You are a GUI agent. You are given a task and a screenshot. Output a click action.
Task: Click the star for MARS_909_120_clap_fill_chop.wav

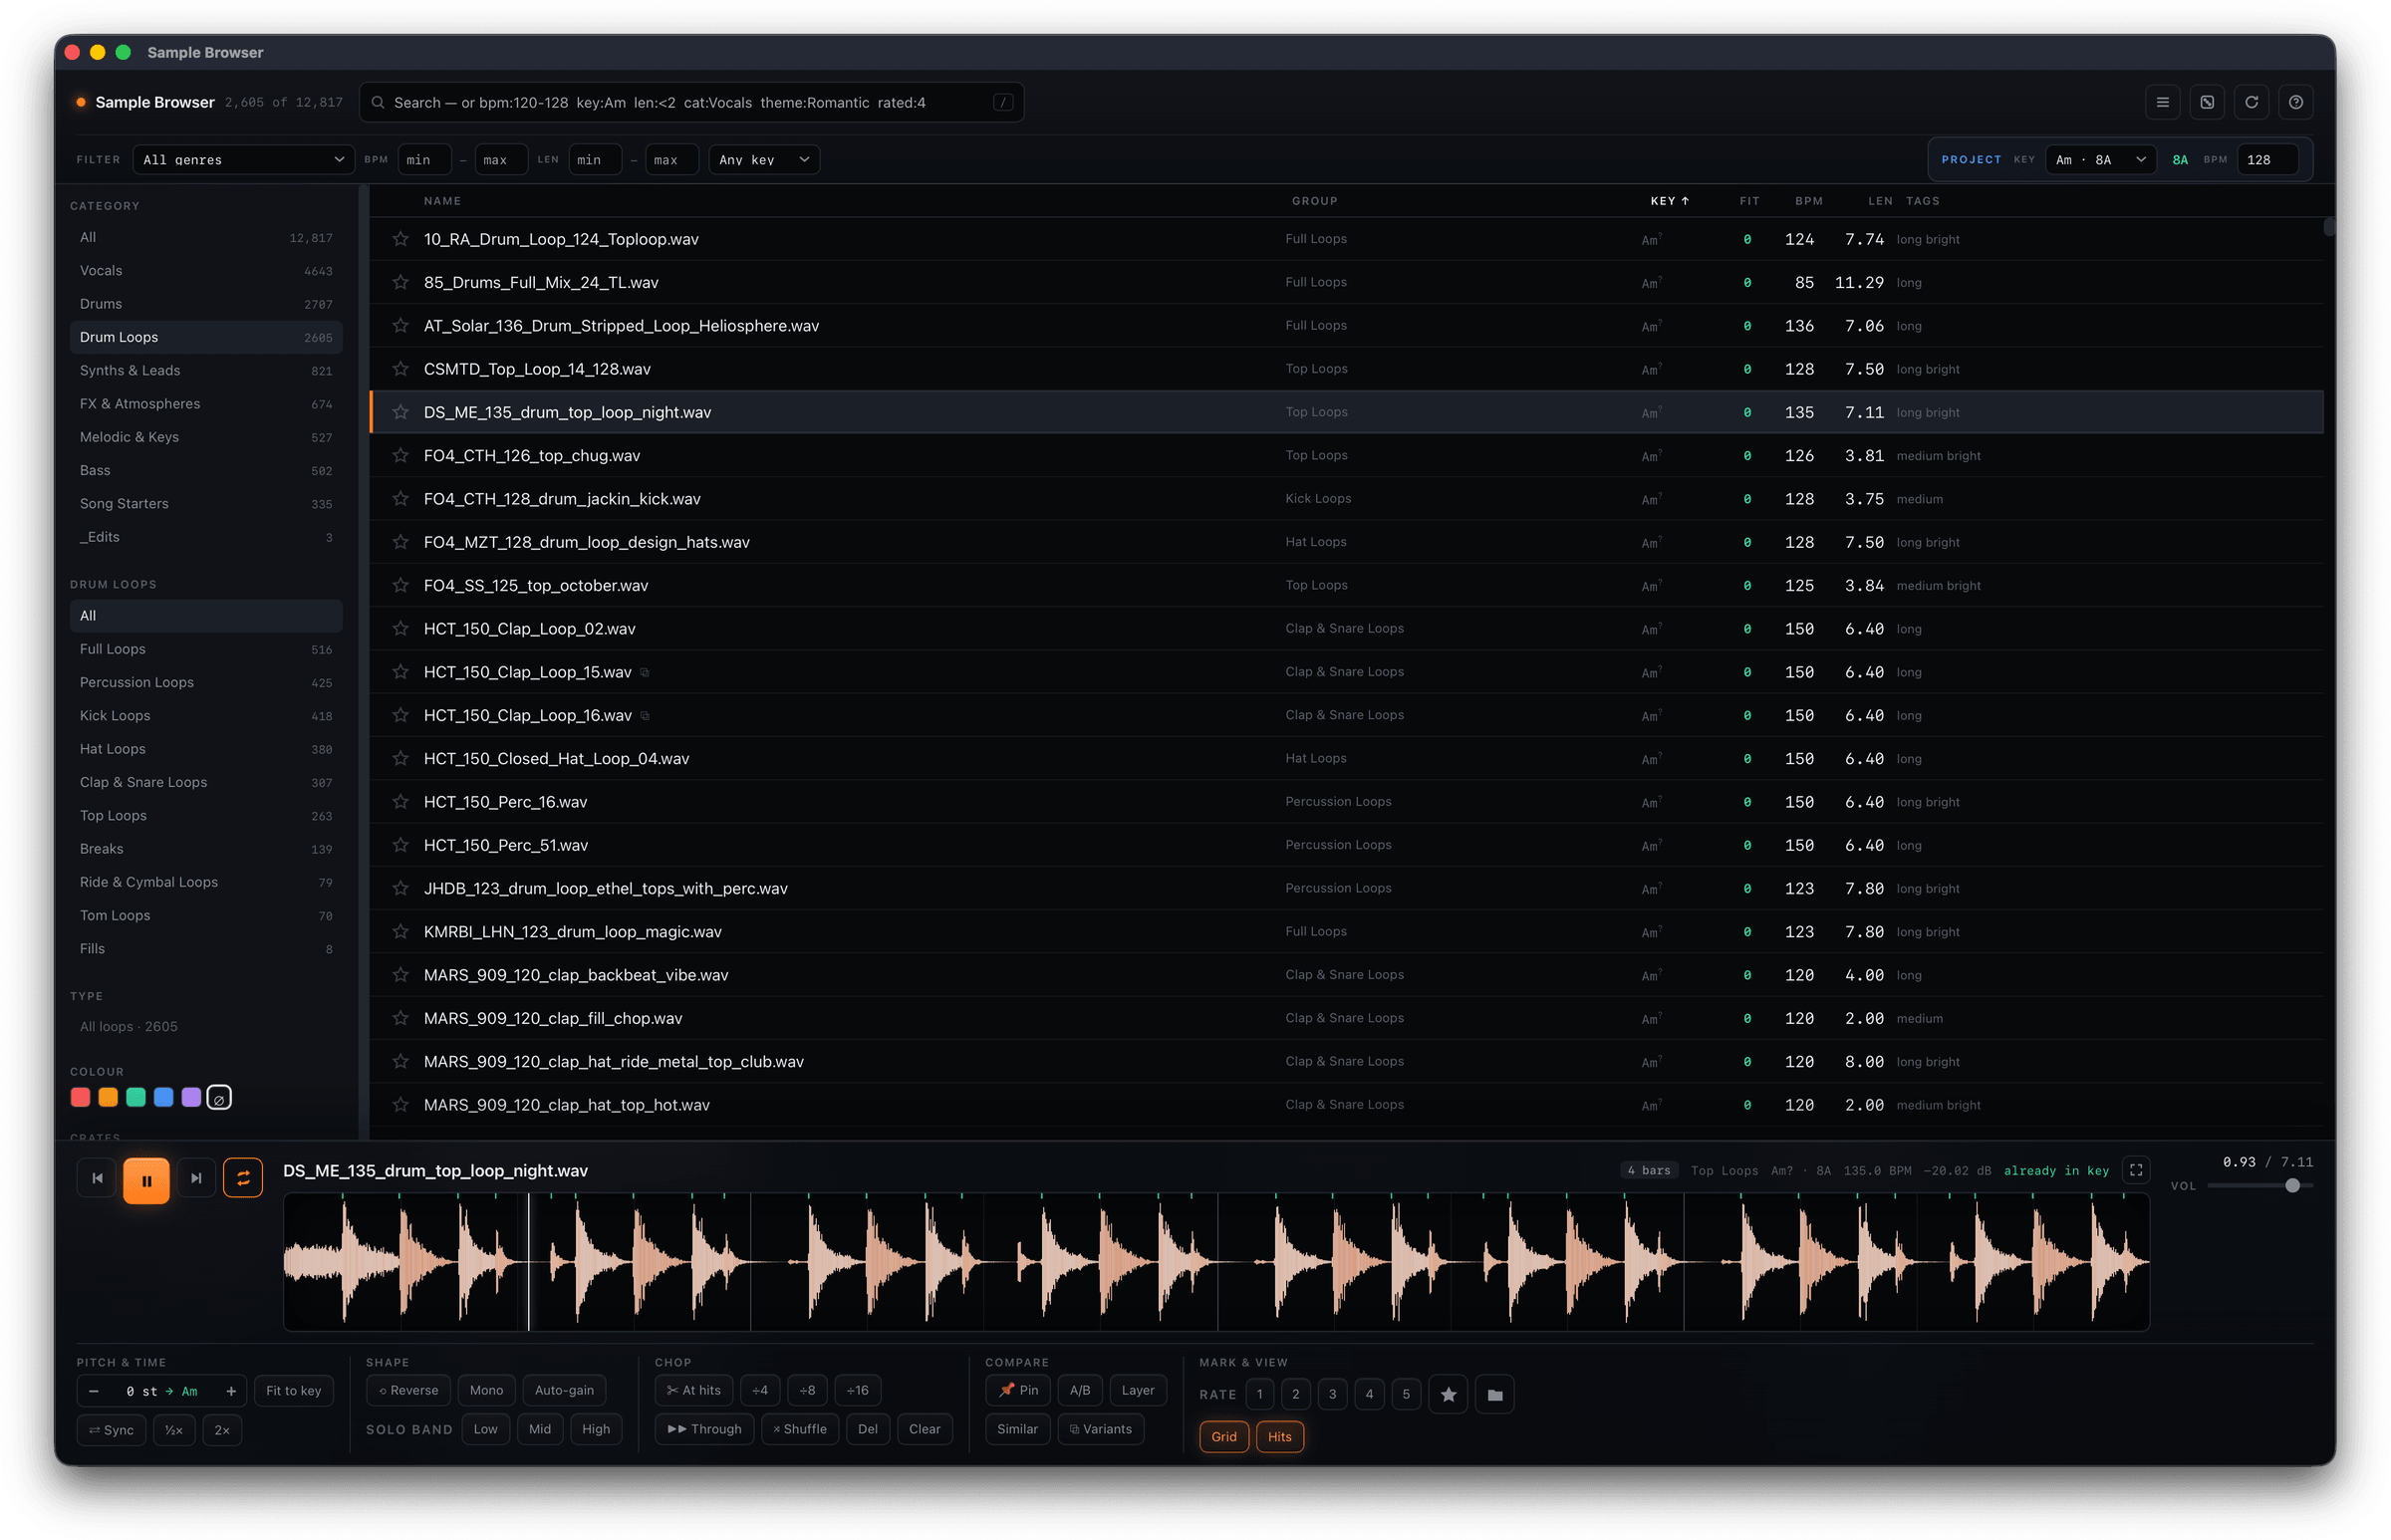point(401,1018)
